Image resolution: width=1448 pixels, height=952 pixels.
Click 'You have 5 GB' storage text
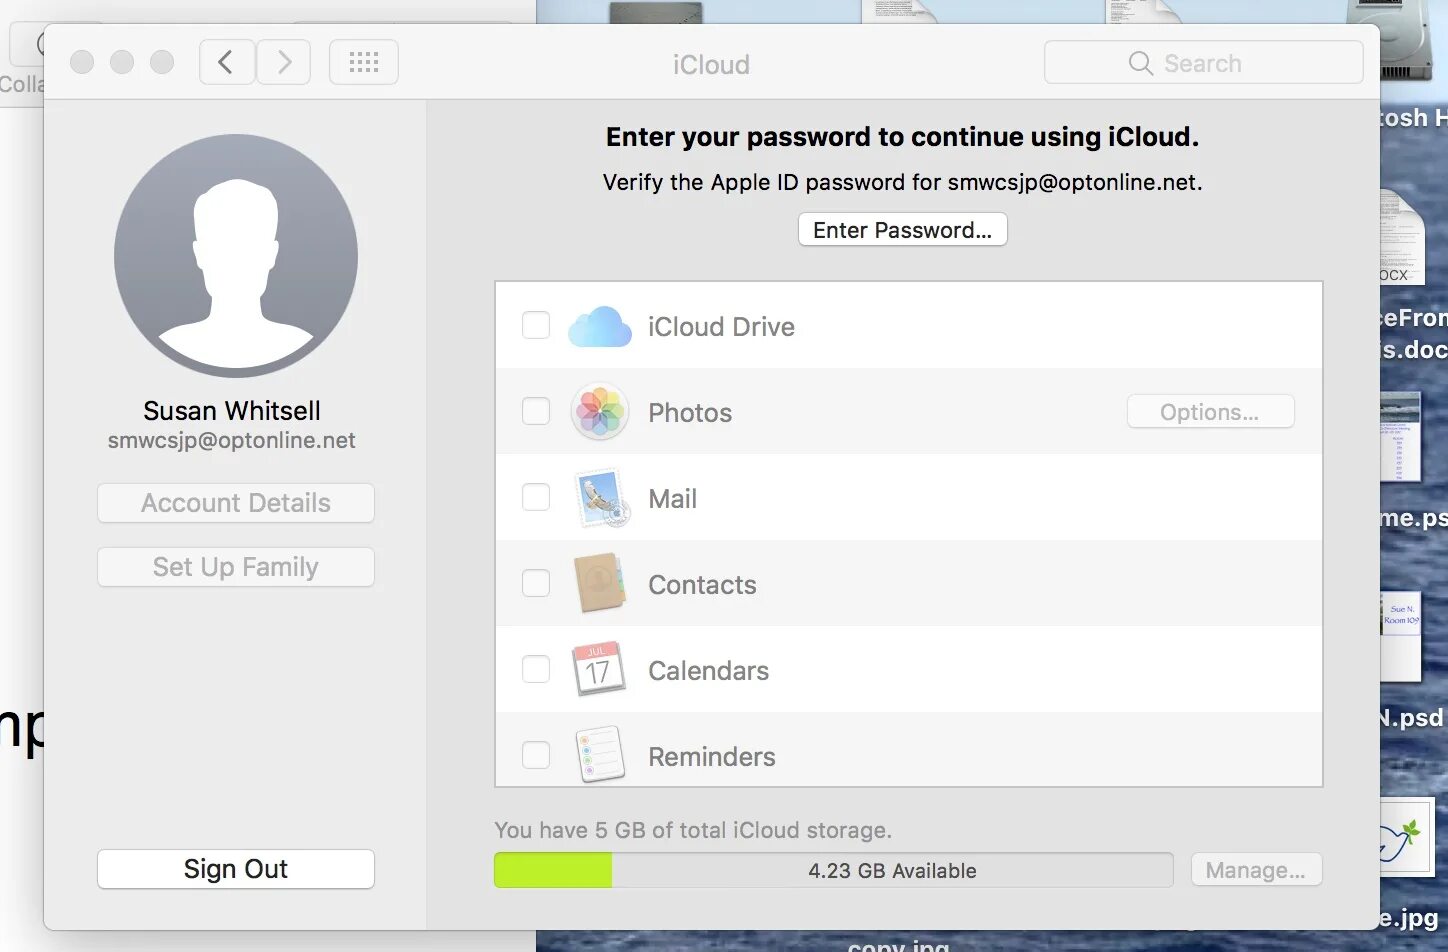[693, 830]
